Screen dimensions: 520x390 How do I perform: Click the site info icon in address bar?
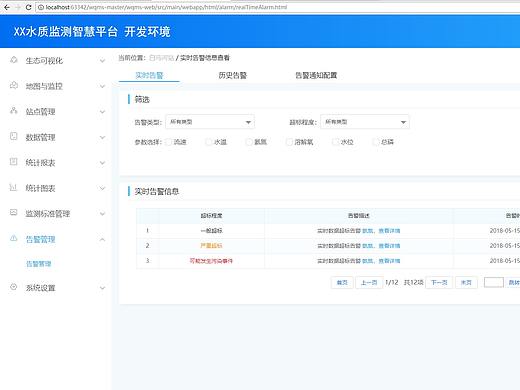(x=41, y=7)
